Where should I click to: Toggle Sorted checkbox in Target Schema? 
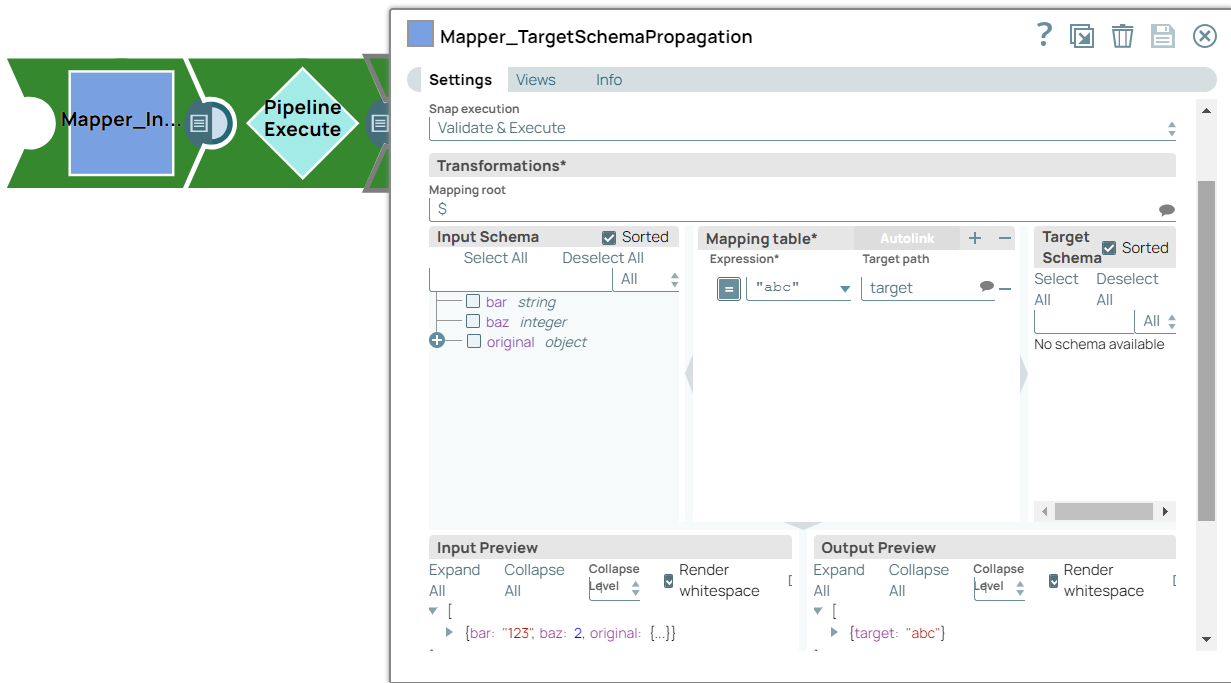[1108, 248]
